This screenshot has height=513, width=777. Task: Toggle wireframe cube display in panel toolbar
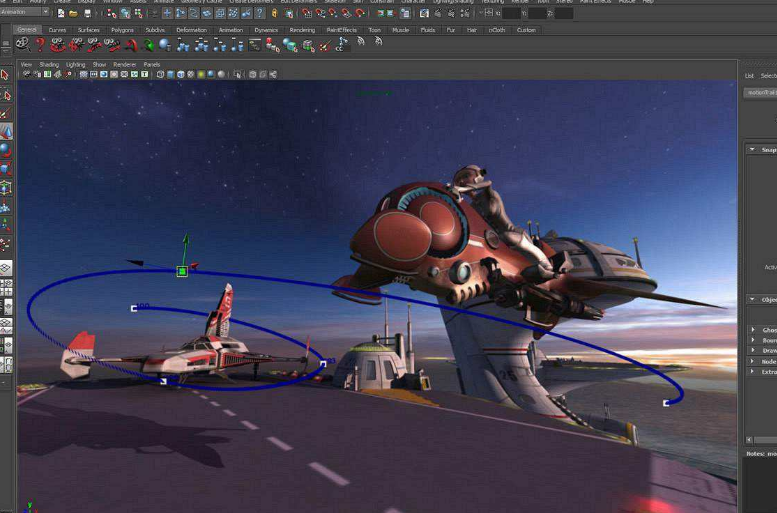point(161,74)
